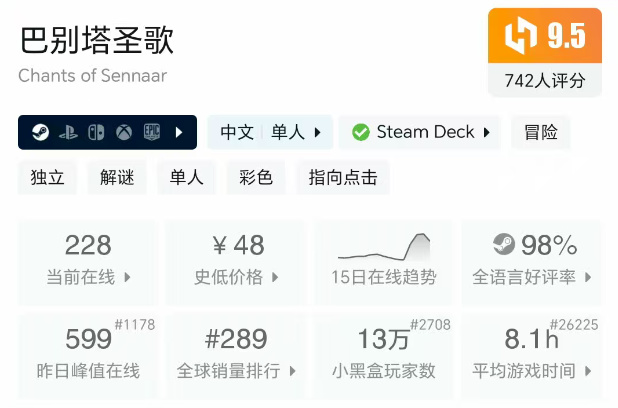The image size is (618, 408).
Task: Open the 解谜 puzzle tag
Action: point(117,177)
